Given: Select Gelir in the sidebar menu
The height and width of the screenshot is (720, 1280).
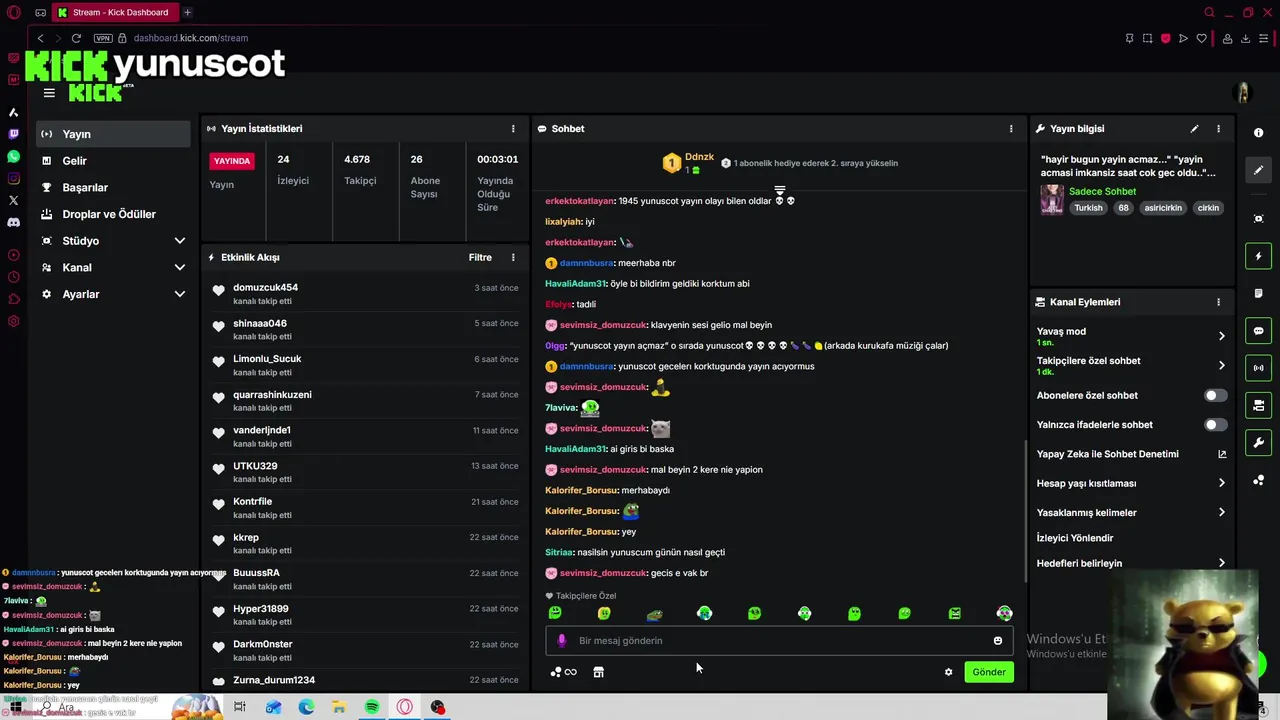Looking at the screenshot, I should point(113,161).
